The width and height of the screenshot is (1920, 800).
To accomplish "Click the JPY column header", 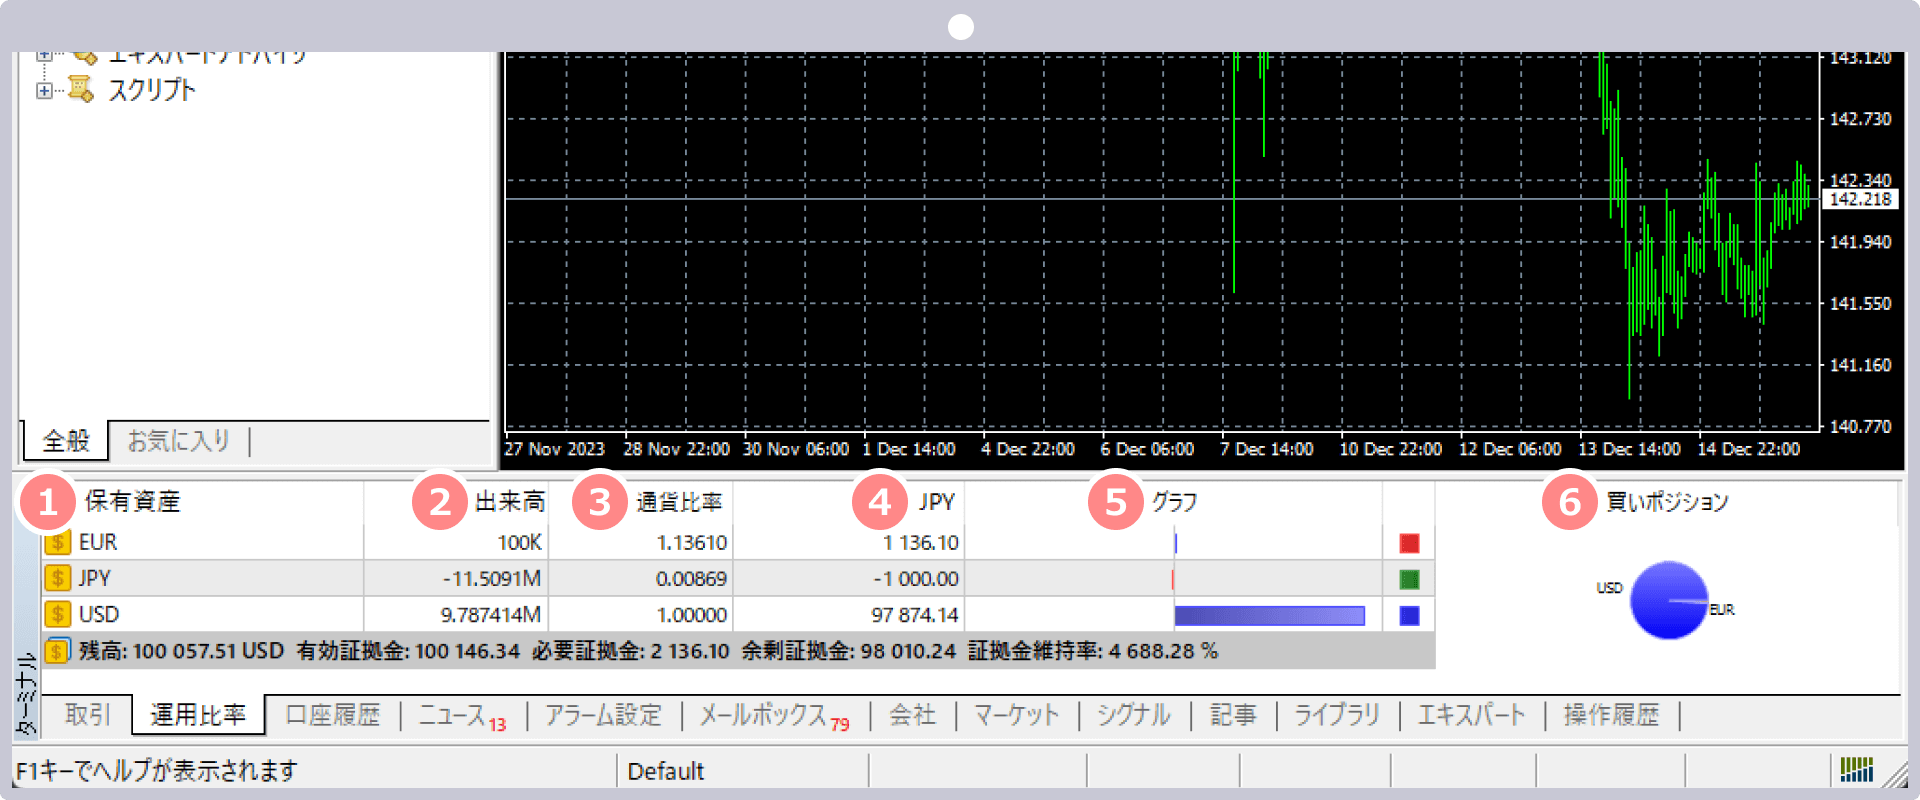I will pos(938,501).
